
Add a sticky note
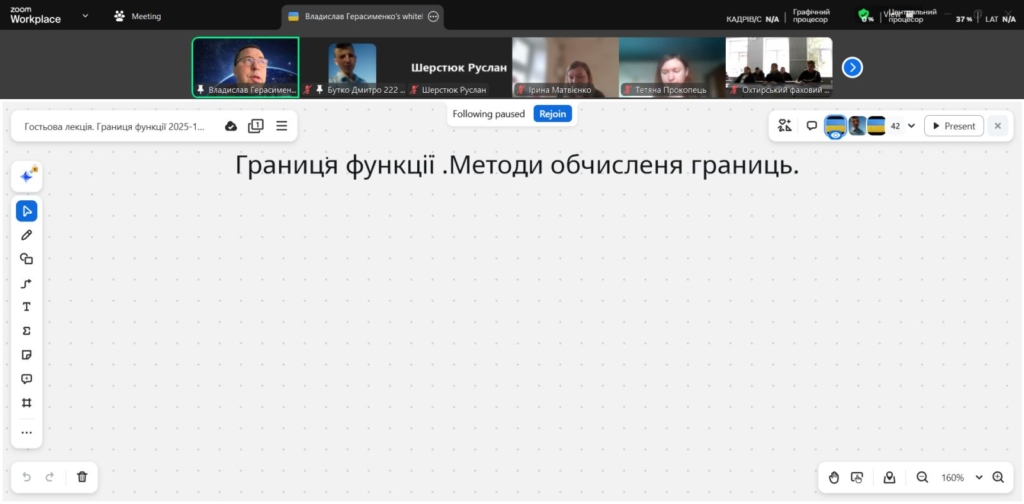(x=27, y=355)
